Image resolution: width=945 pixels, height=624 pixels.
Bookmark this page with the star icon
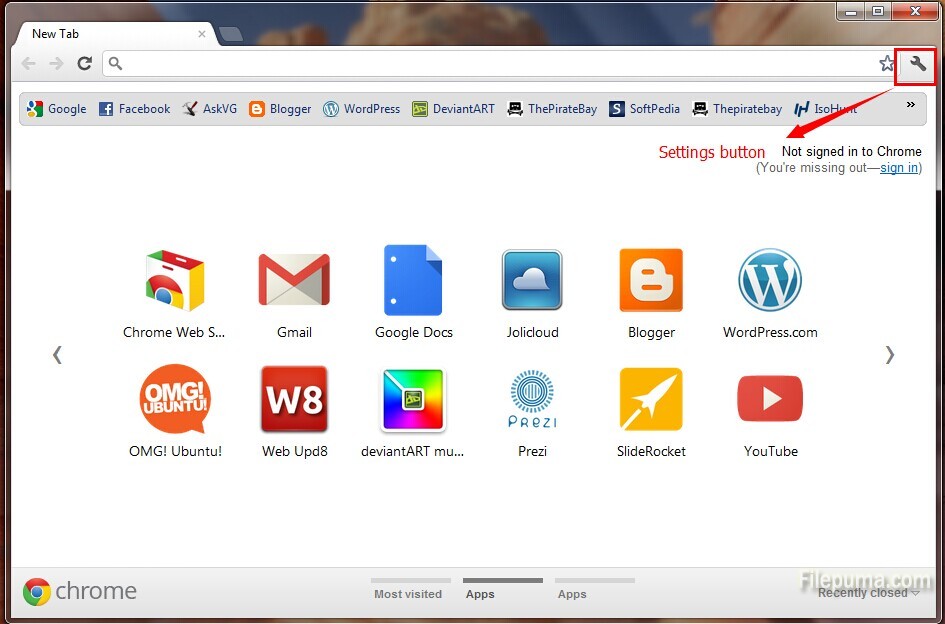click(886, 64)
